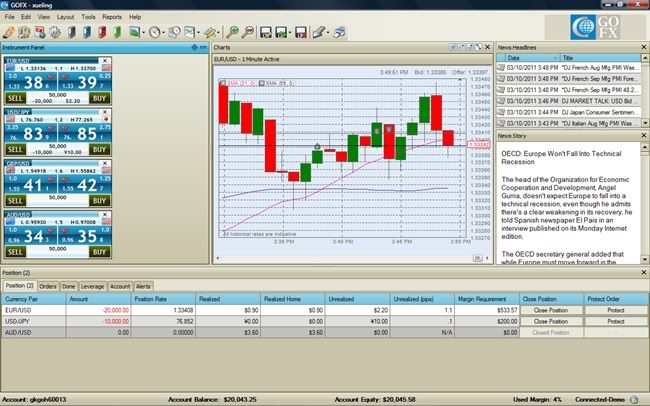
Task: Open the Tools menu
Action: [x=89, y=18]
